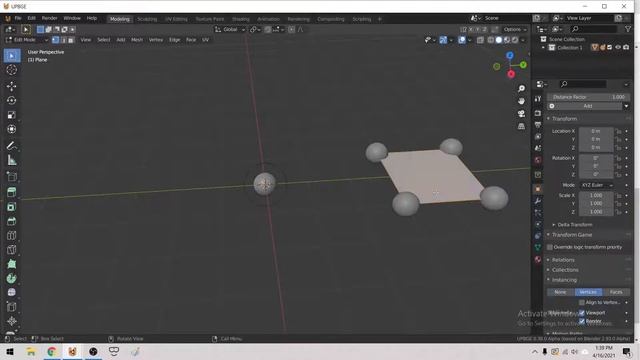Toggle Collection 1 eye visibility
This screenshot has width=640, height=360.
tap(618, 48)
